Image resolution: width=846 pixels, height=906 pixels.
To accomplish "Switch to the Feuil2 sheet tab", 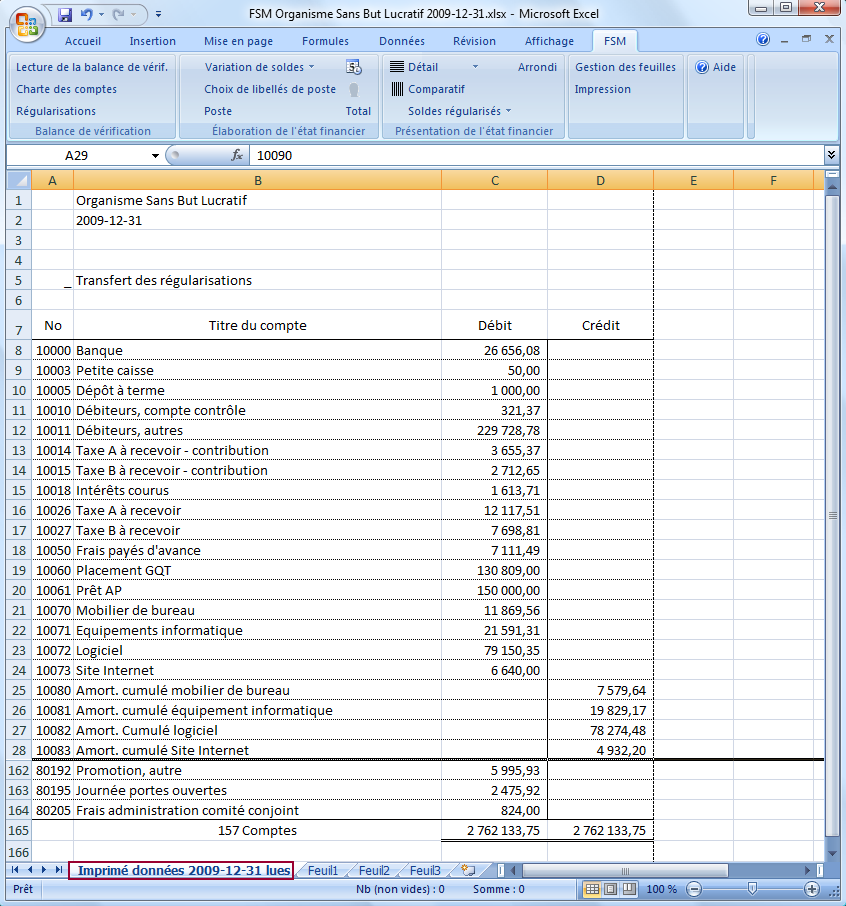I will point(374,871).
